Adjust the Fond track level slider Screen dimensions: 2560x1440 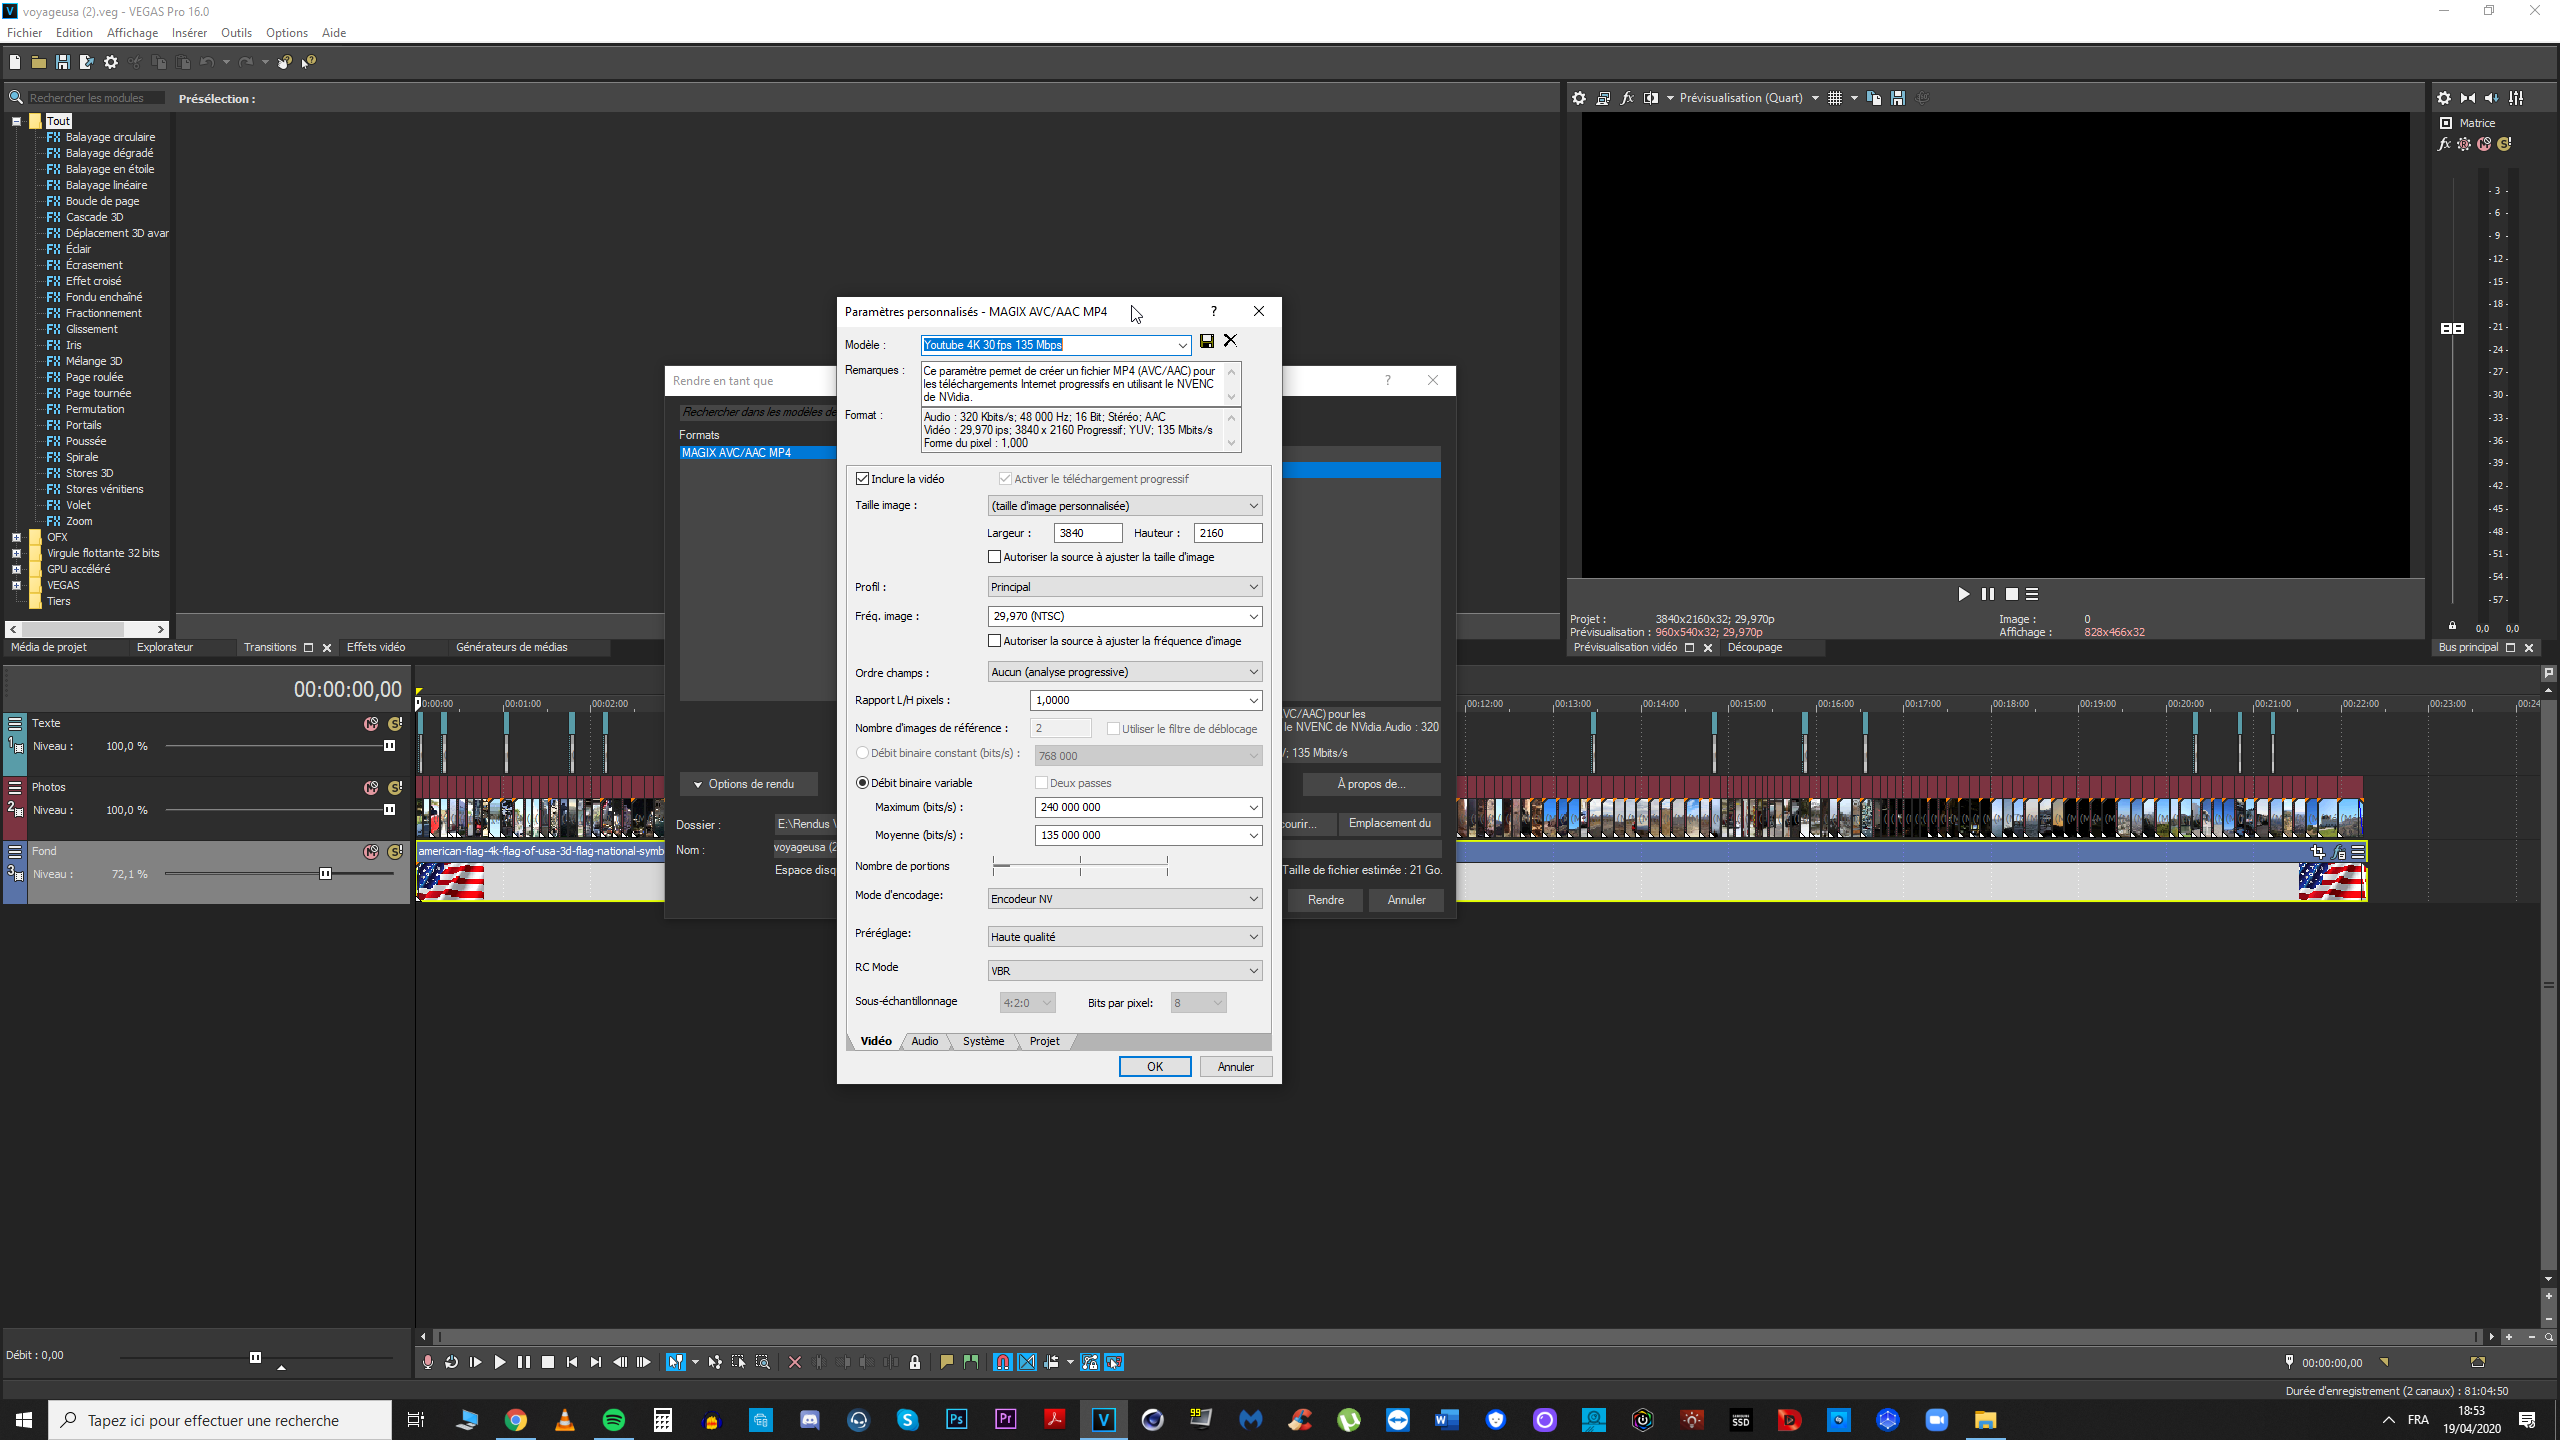(x=325, y=874)
